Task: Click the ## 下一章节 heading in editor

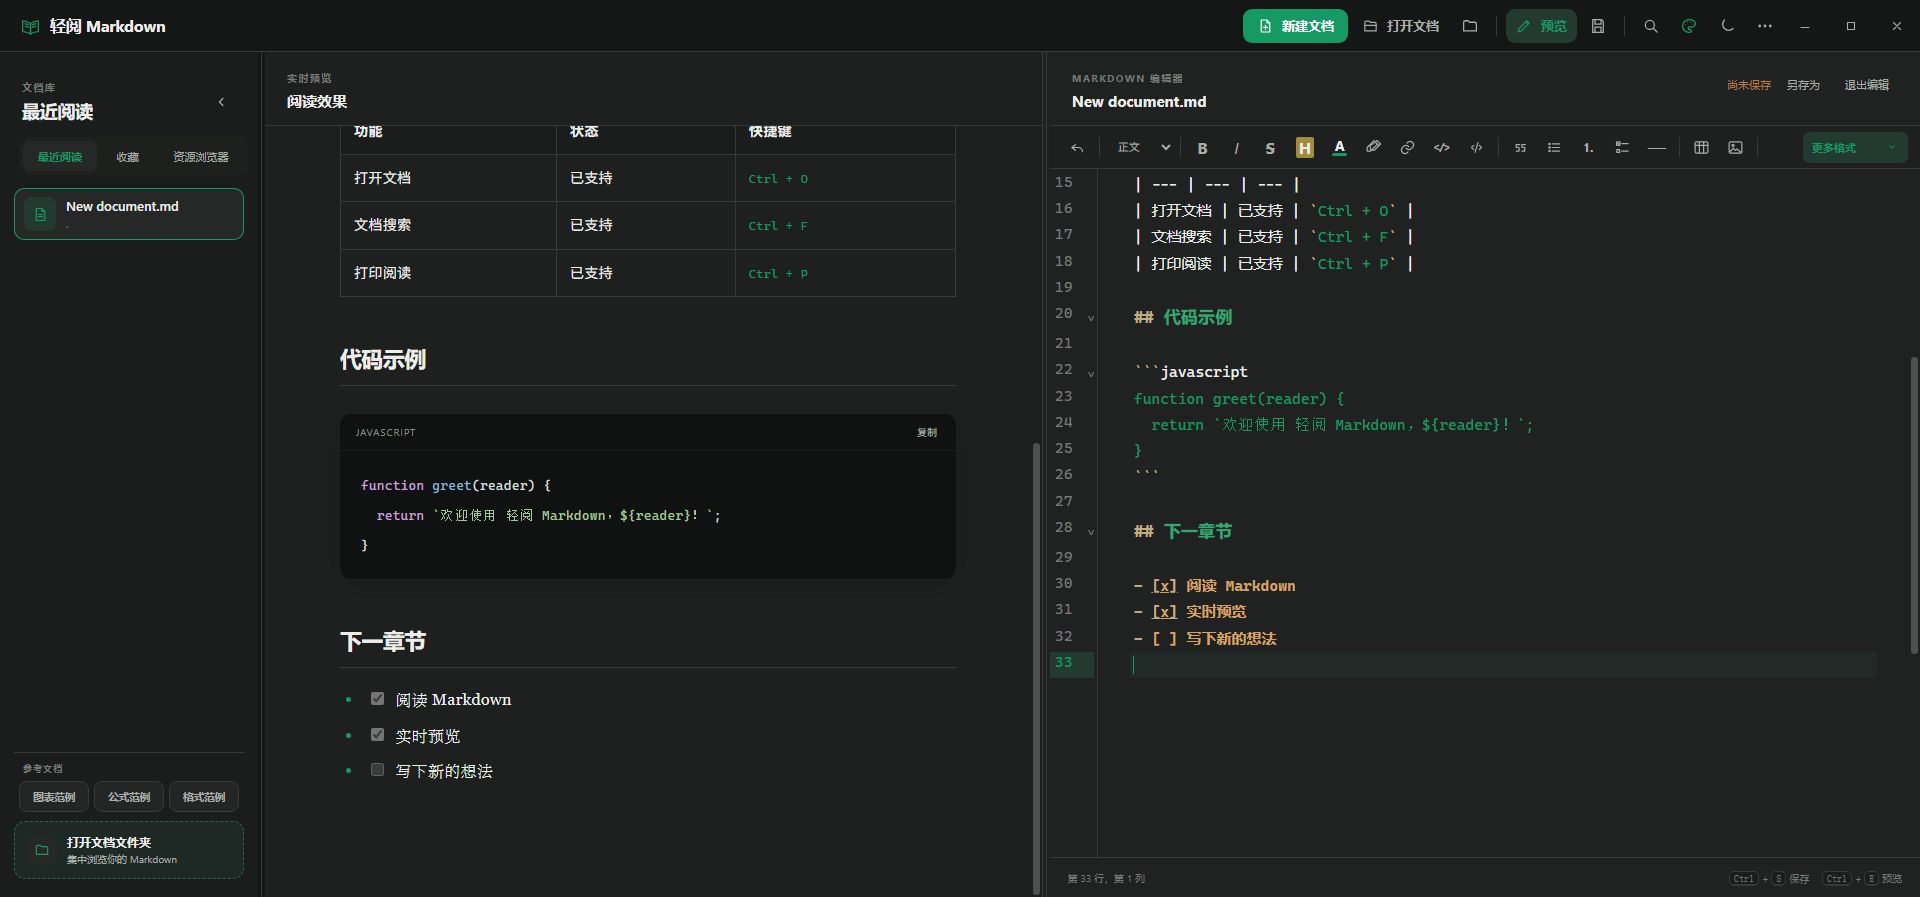Action: 1183,532
